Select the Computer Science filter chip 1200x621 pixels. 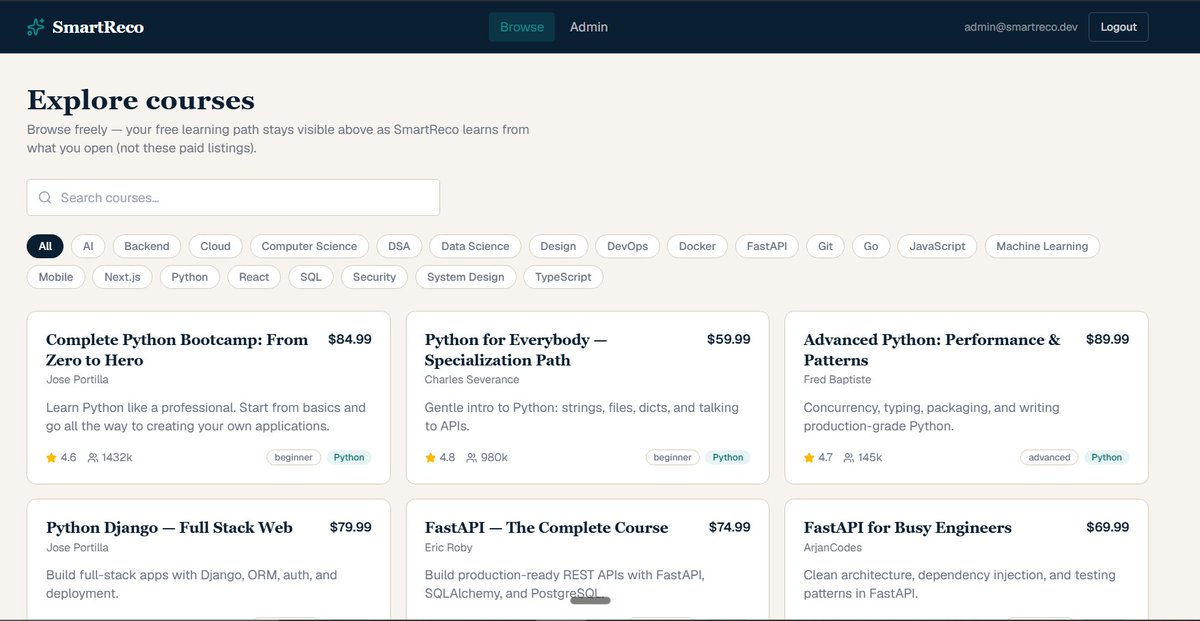pyautogui.click(x=309, y=246)
